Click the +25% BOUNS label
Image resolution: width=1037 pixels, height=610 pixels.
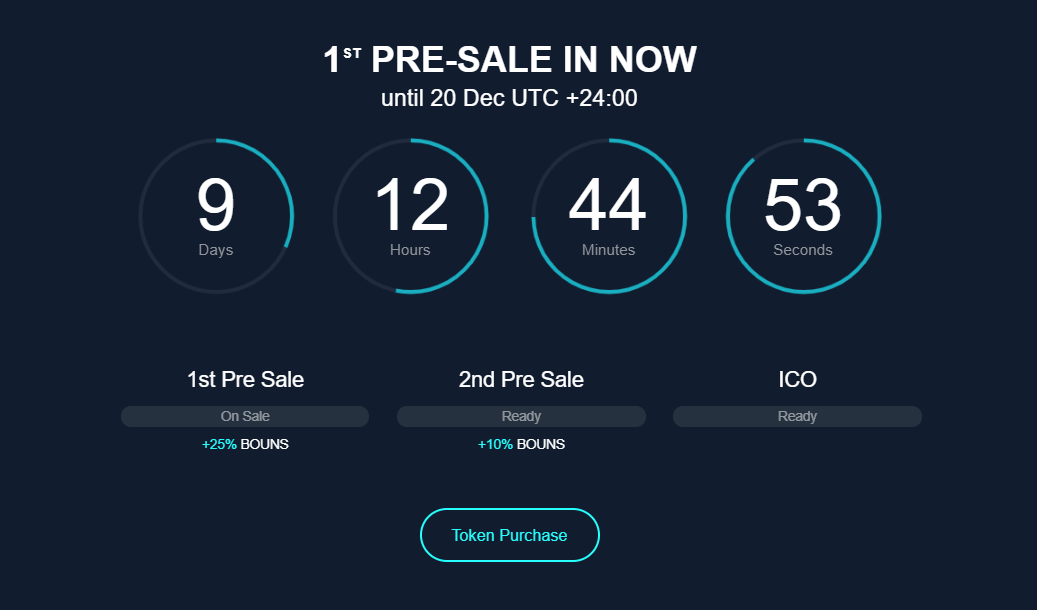(245, 444)
